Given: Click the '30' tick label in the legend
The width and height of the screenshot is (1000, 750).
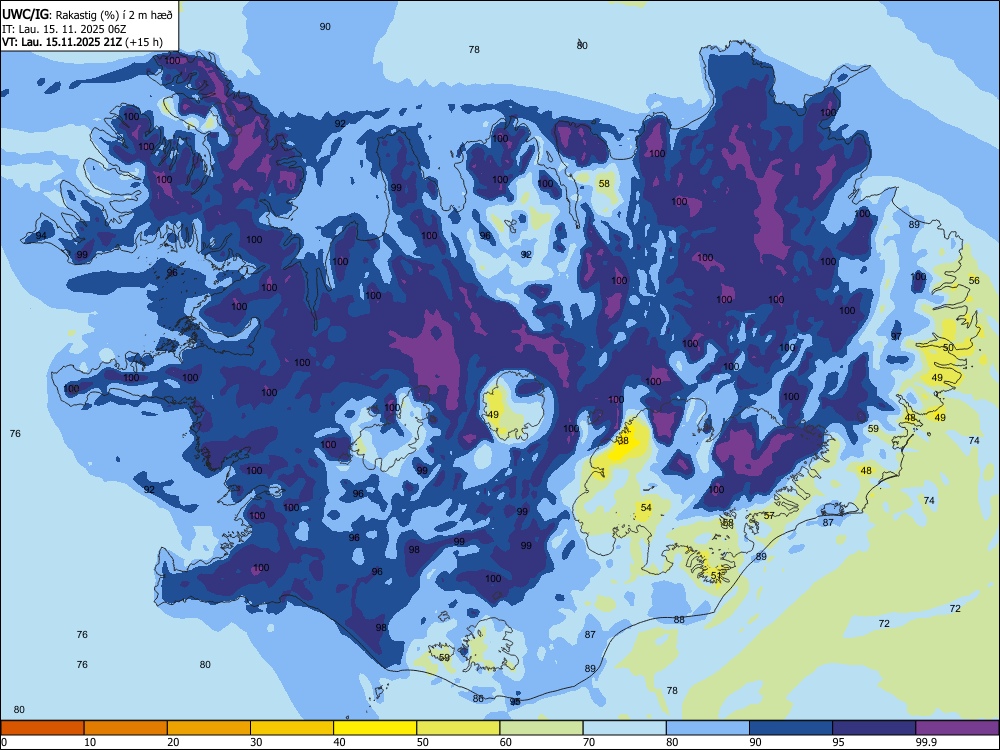Looking at the screenshot, I should (256, 742).
